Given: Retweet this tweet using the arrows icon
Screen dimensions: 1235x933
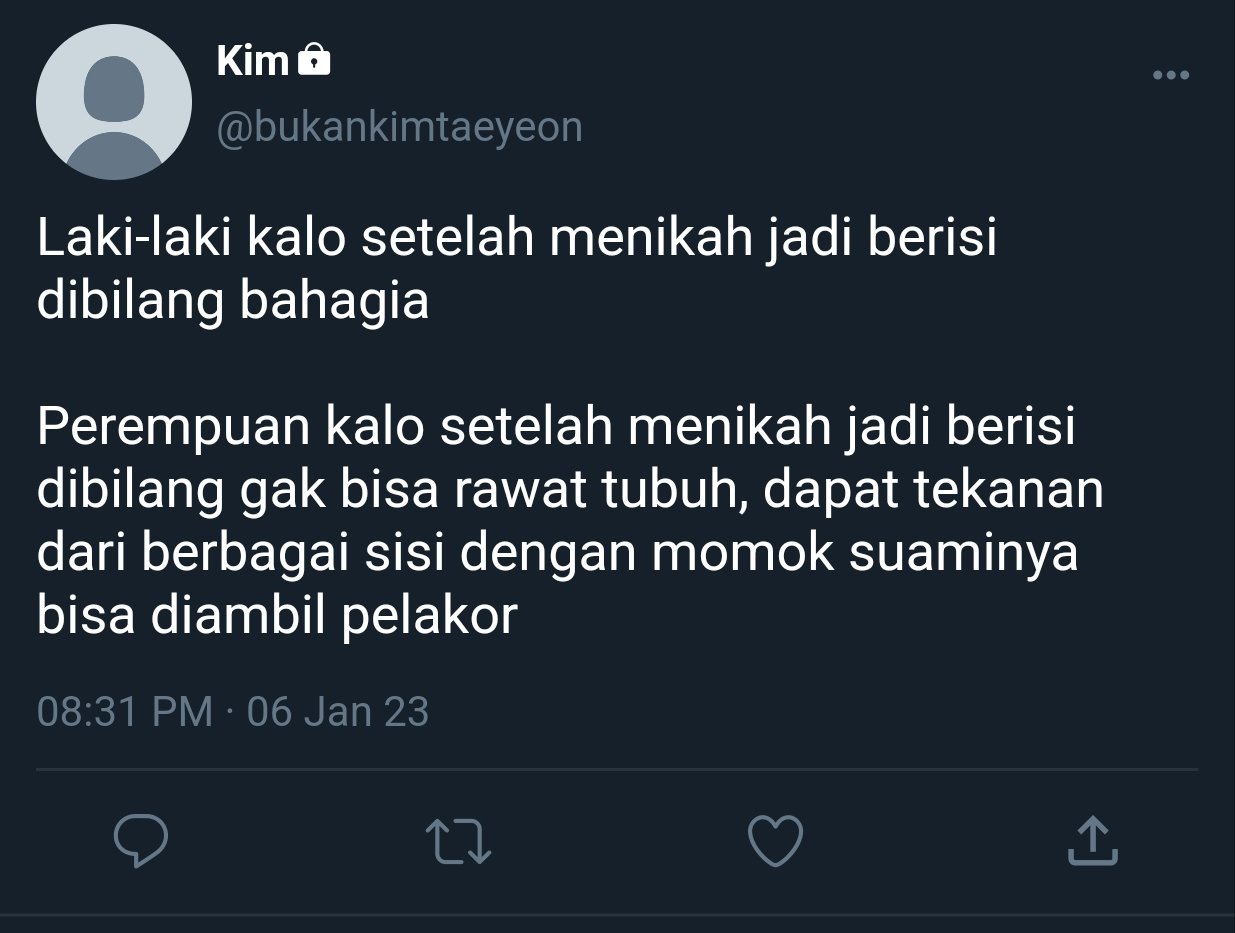Looking at the screenshot, I should pyautogui.click(x=458, y=841).
